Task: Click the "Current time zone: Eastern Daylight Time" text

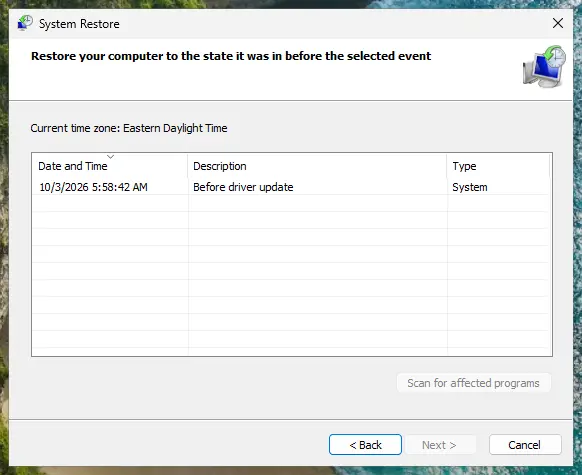Action: coord(129,128)
